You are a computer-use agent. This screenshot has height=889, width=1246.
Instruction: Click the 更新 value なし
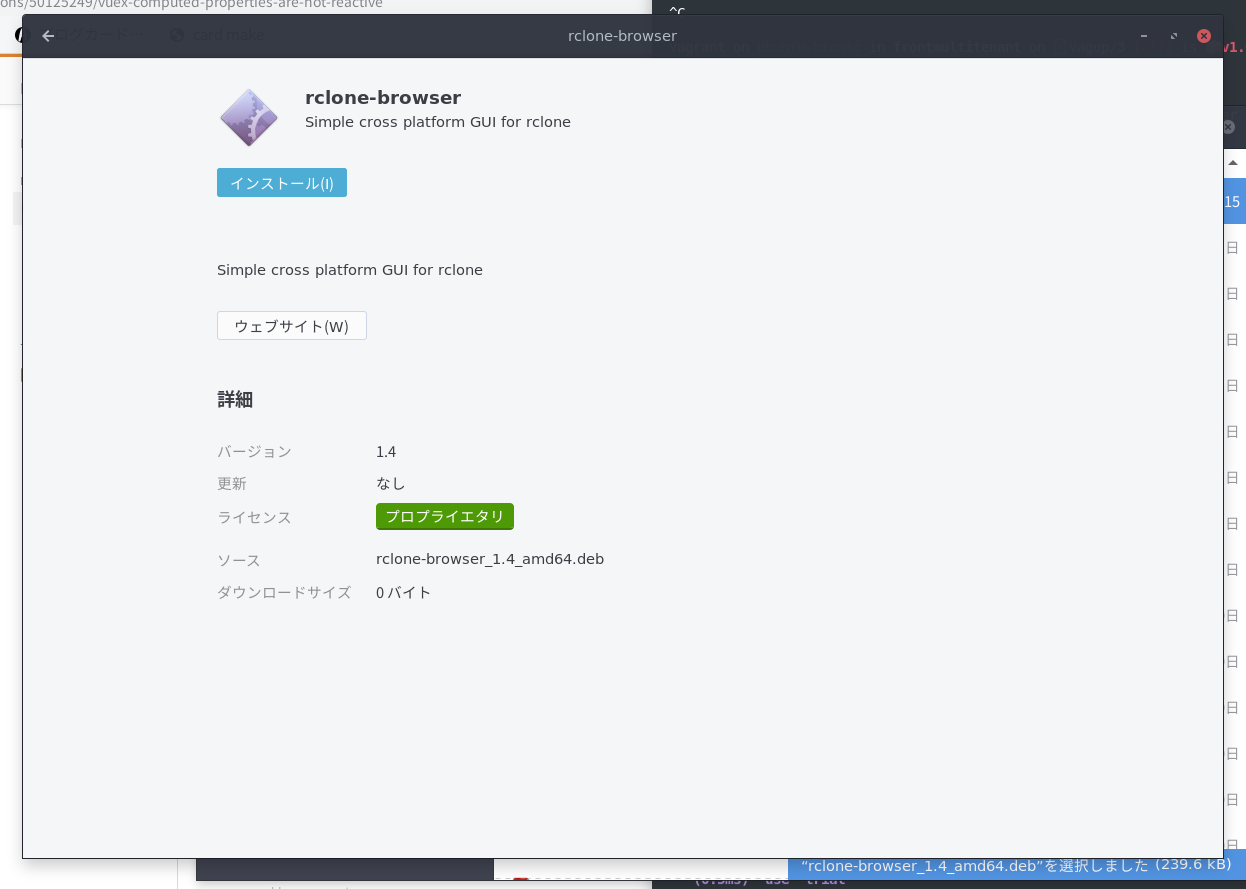click(390, 484)
